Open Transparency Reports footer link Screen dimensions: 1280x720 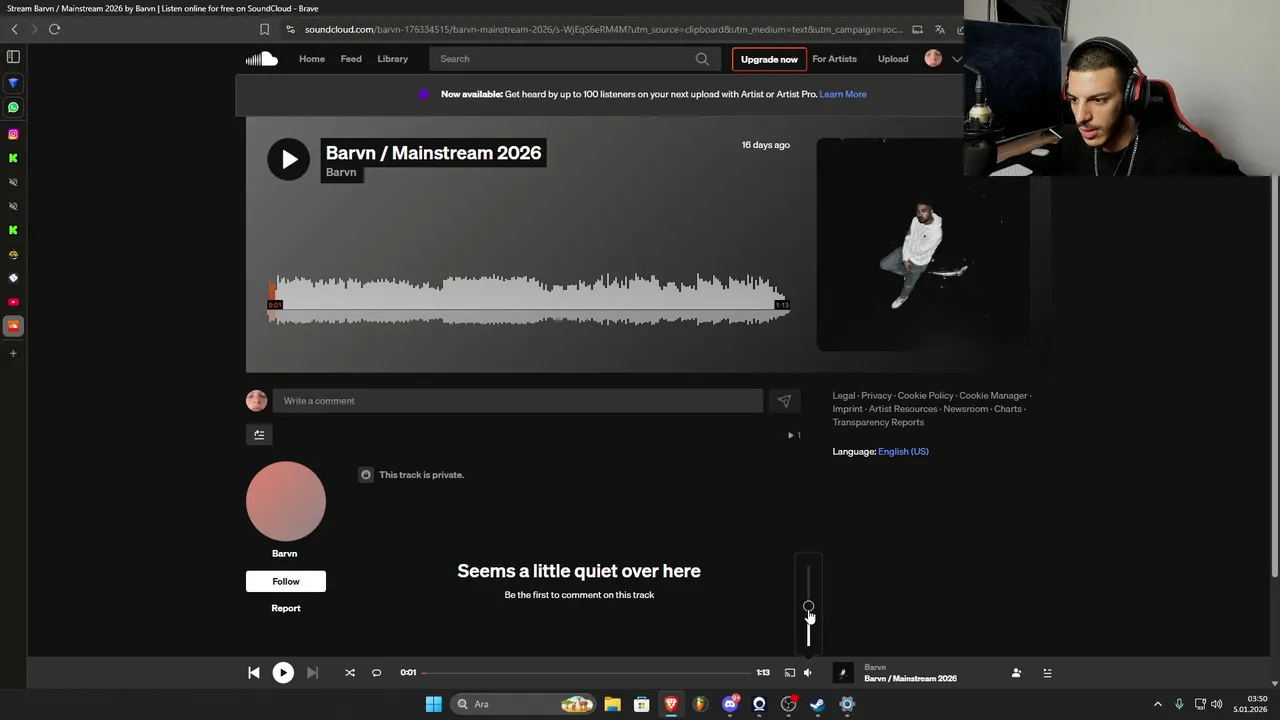[878, 422]
